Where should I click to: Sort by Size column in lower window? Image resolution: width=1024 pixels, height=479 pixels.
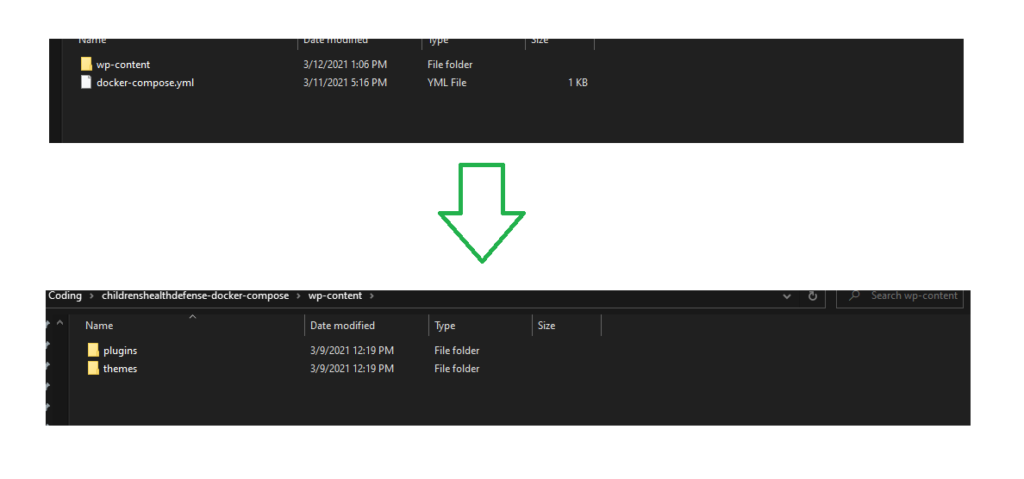click(546, 325)
